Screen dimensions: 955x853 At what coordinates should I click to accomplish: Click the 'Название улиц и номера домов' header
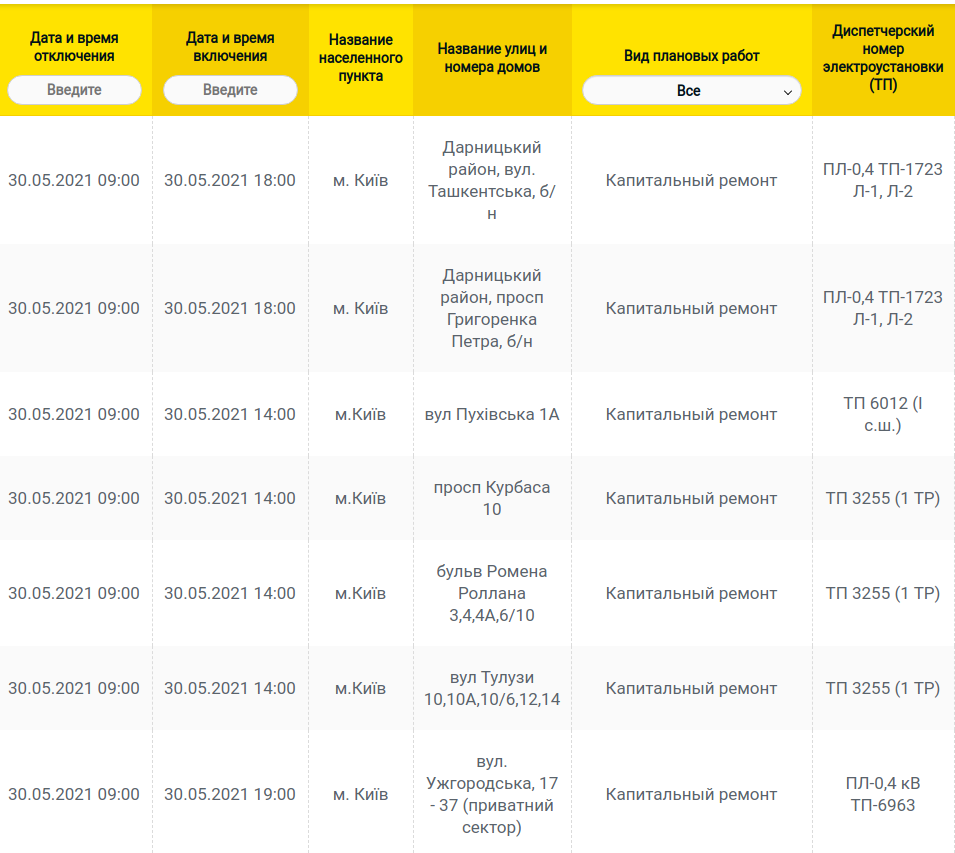(x=492, y=58)
